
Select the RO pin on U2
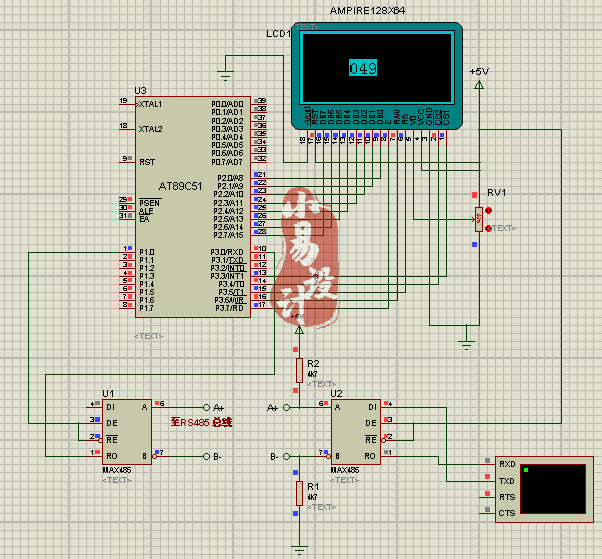coord(370,456)
